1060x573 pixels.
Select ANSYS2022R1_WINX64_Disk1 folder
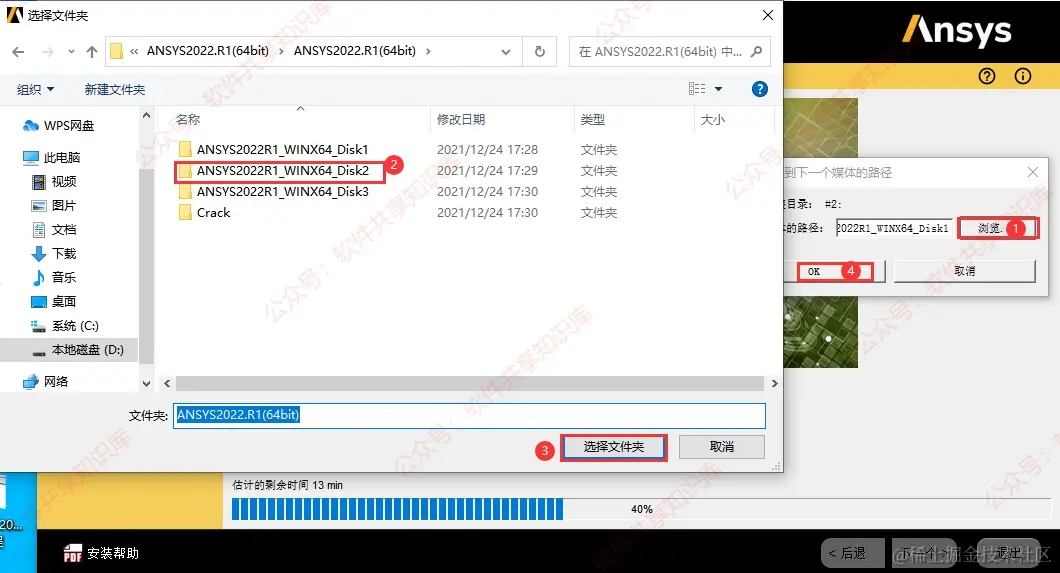(274, 149)
